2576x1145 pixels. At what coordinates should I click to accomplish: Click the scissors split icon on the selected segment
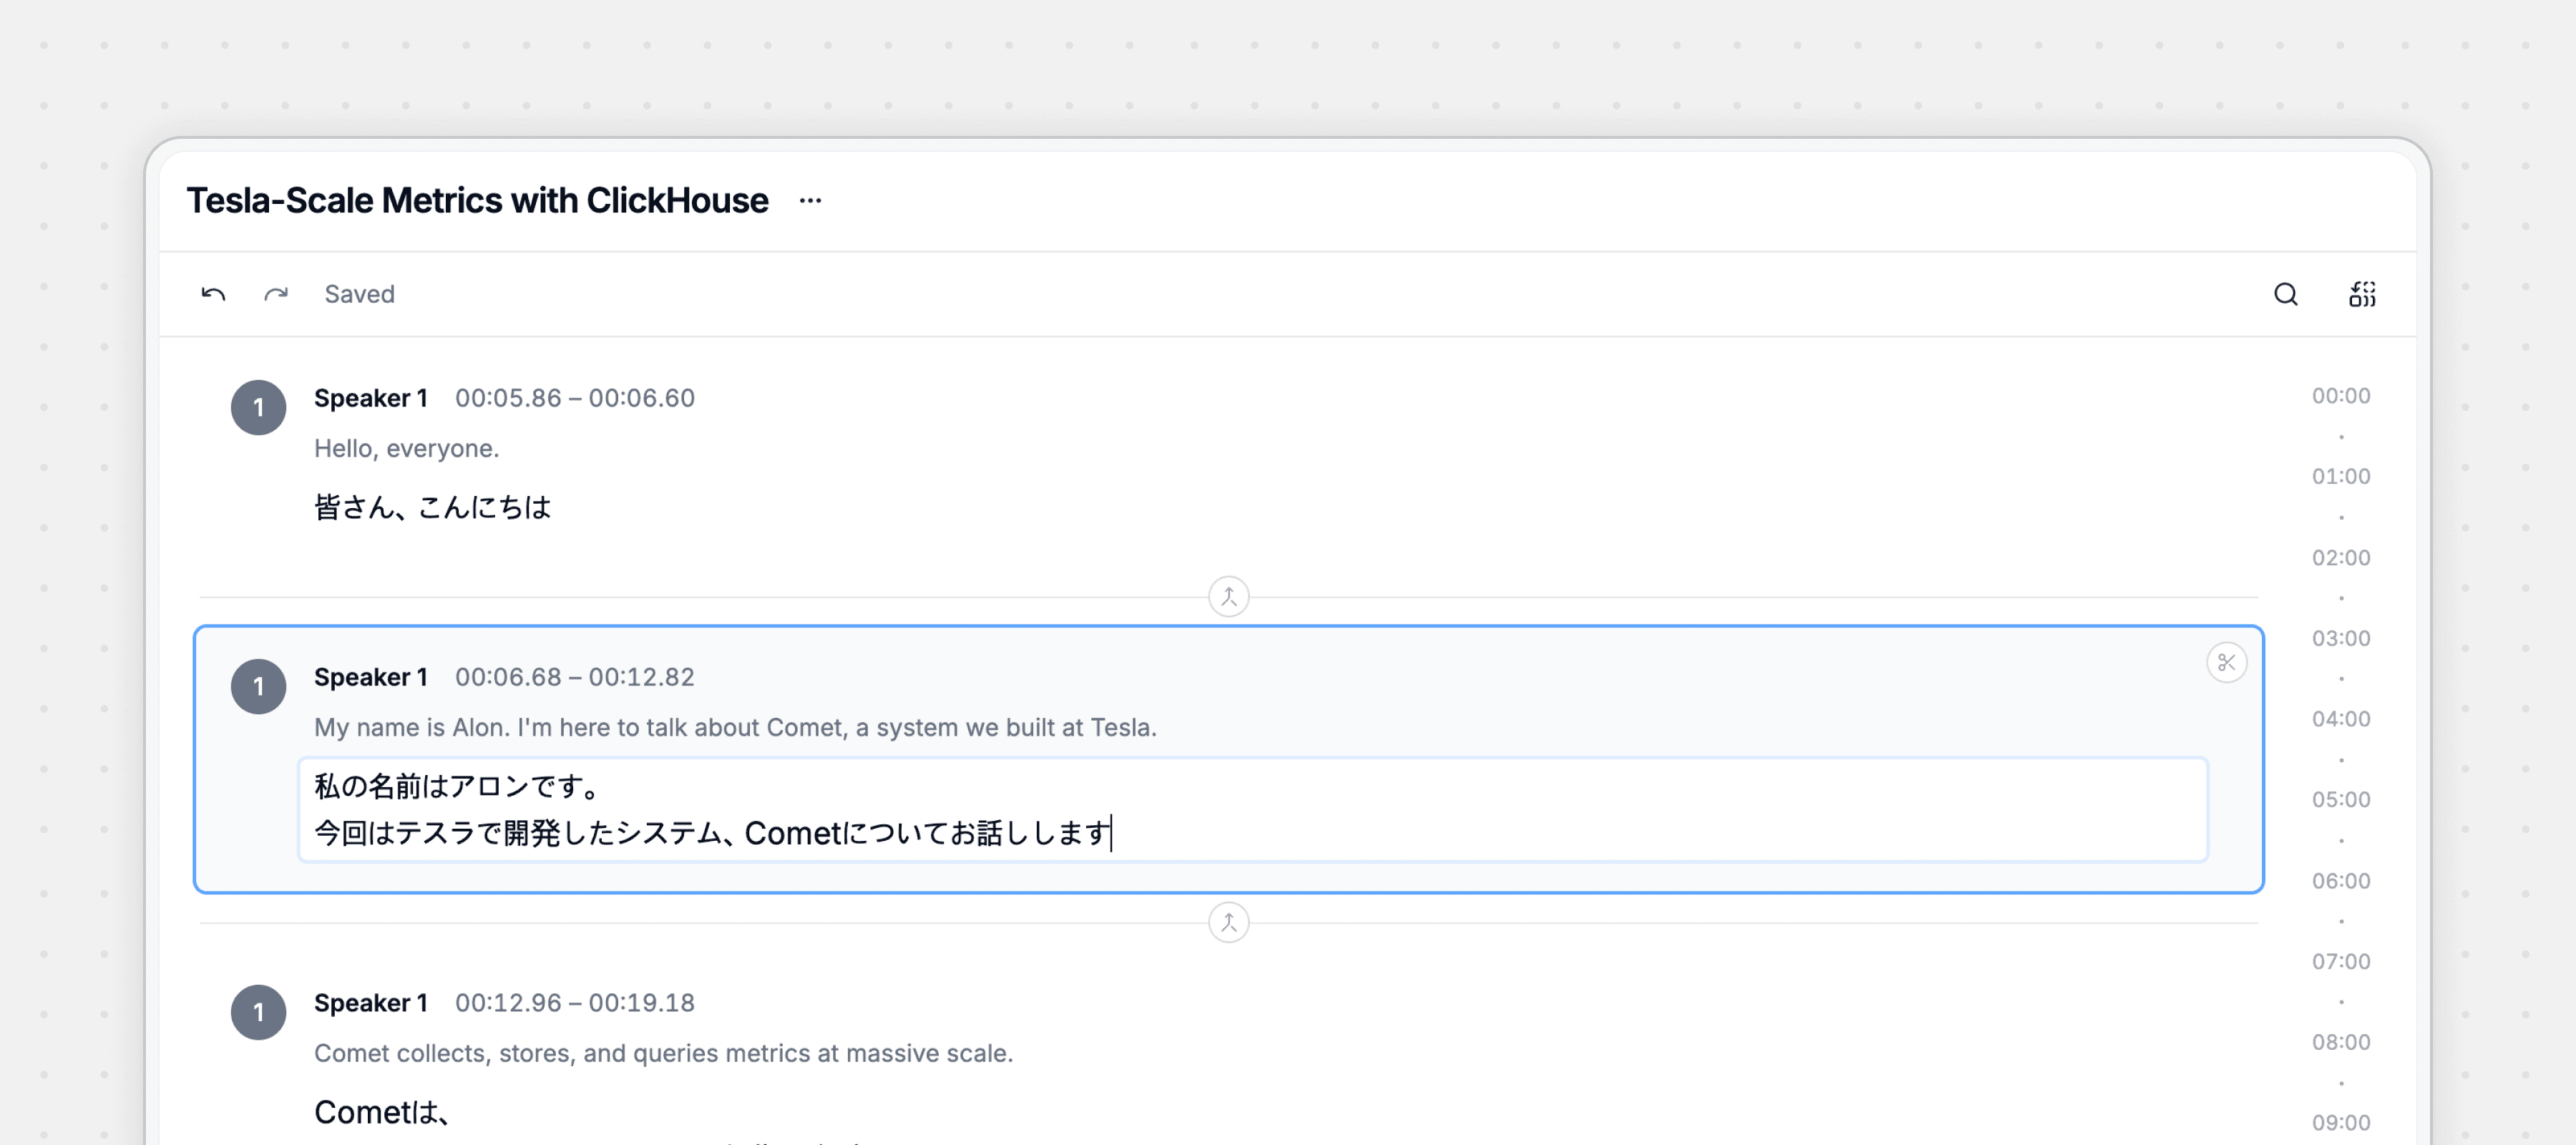pyautogui.click(x=2226, y=663)
